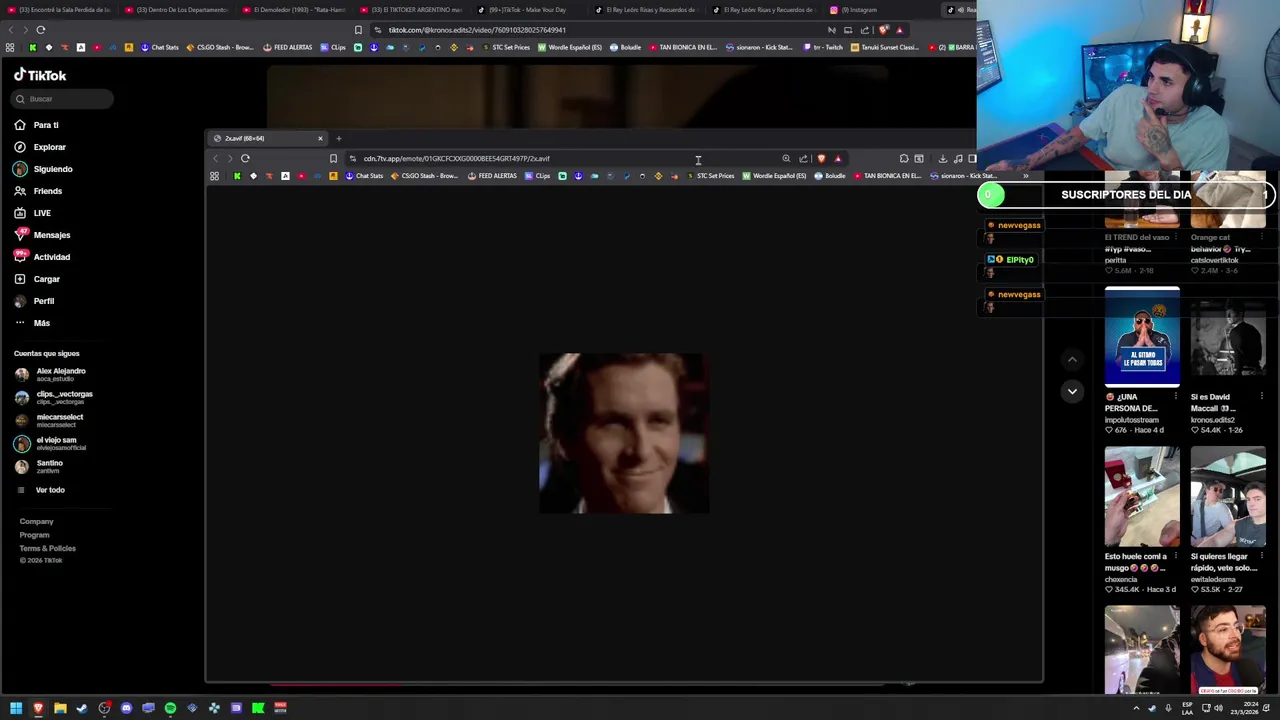Open Brave Shields icon in front window

[821, 158]
